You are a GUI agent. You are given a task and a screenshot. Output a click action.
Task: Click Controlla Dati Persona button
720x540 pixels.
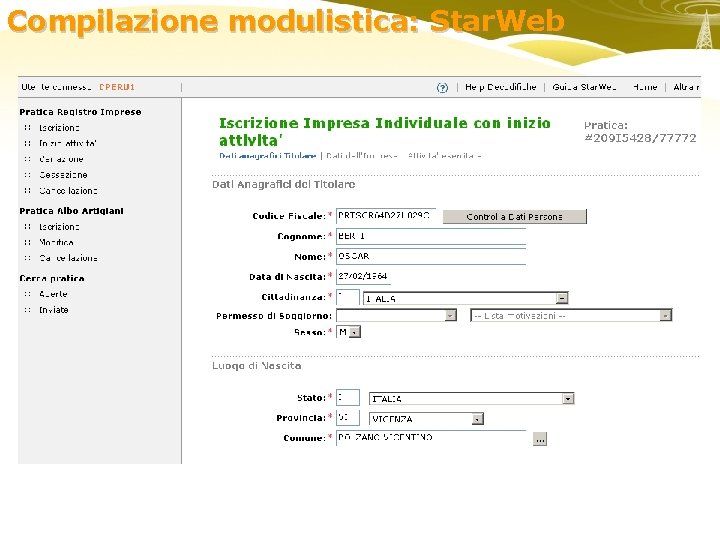pos(515,217)
